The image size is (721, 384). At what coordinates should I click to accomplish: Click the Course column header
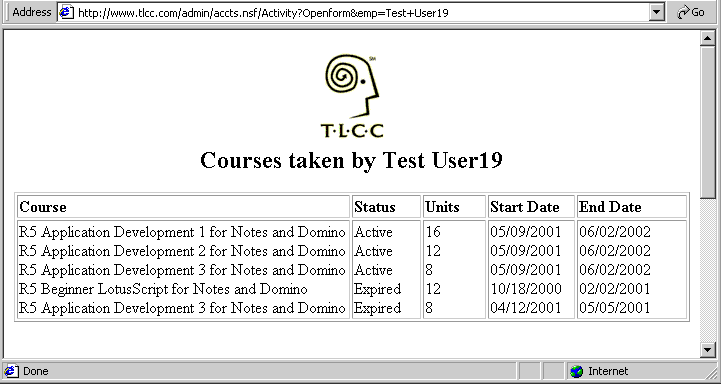tap(43, 207)
